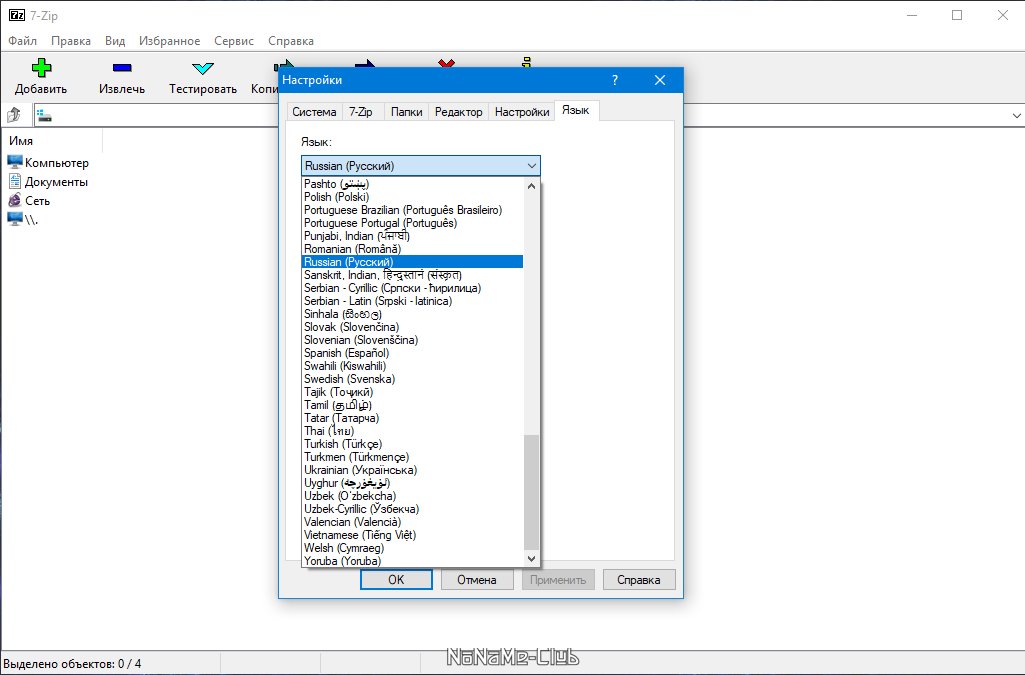Viewport: 1025px width, 675px height.
Task: Go up one folder level icon
Action: pos(14,116)
